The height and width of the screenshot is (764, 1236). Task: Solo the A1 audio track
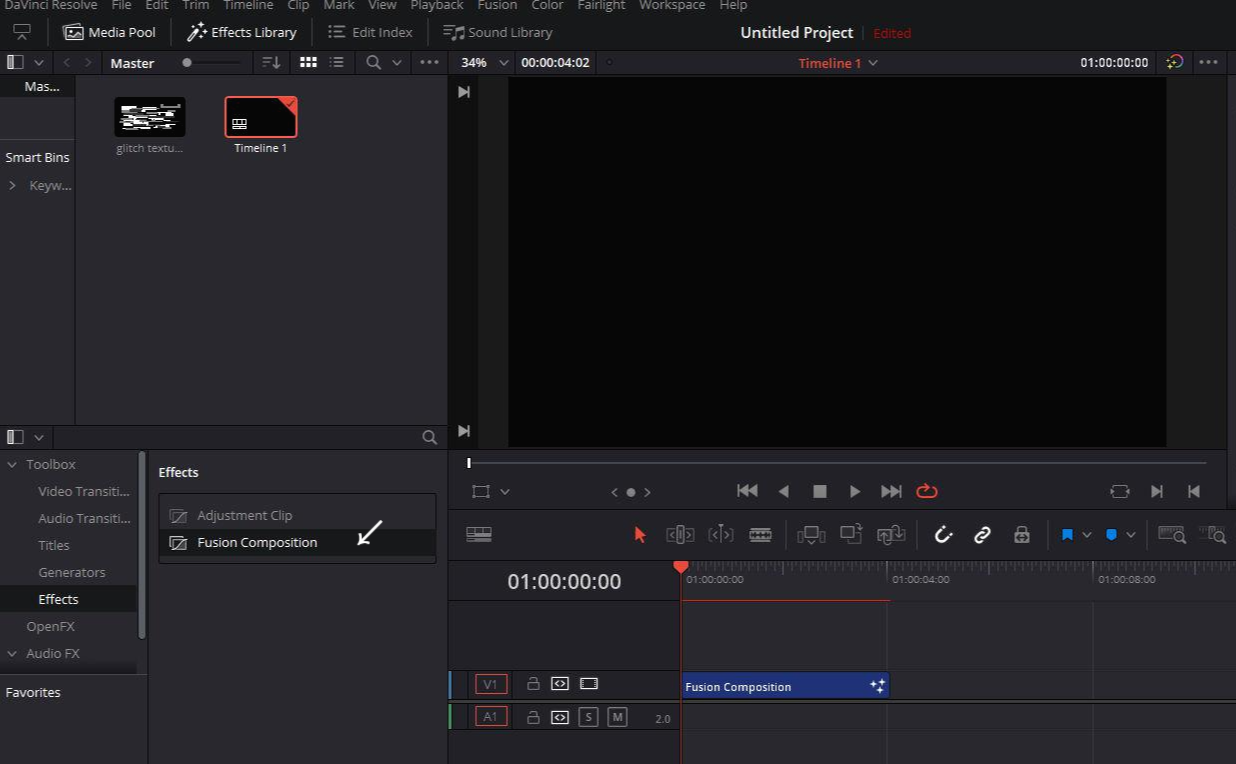click(588, 717)
